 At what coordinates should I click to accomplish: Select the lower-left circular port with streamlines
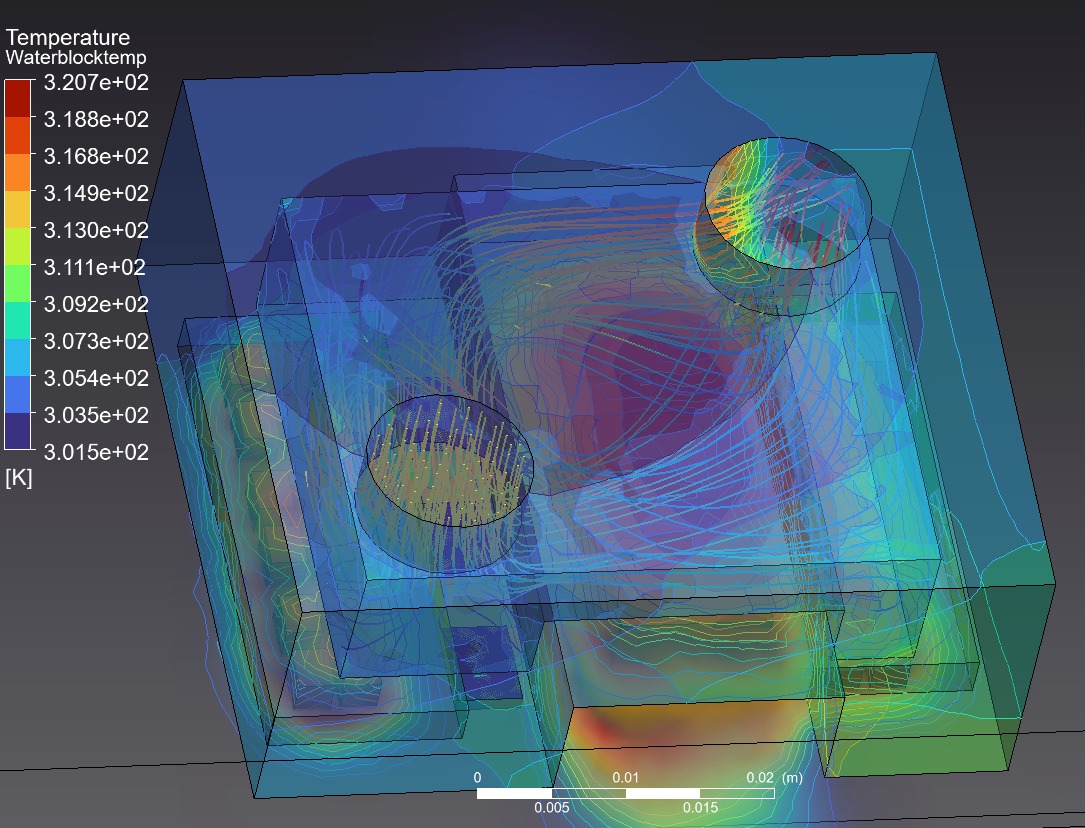(450, 461)
